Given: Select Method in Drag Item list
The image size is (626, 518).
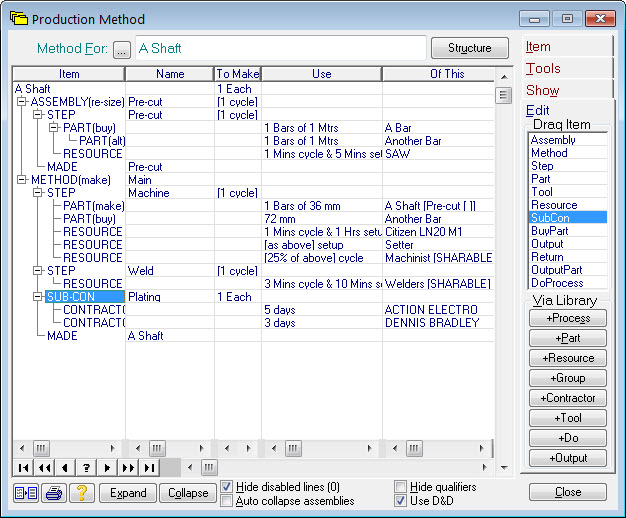Looking at the screenshot, I should [567, 153].
